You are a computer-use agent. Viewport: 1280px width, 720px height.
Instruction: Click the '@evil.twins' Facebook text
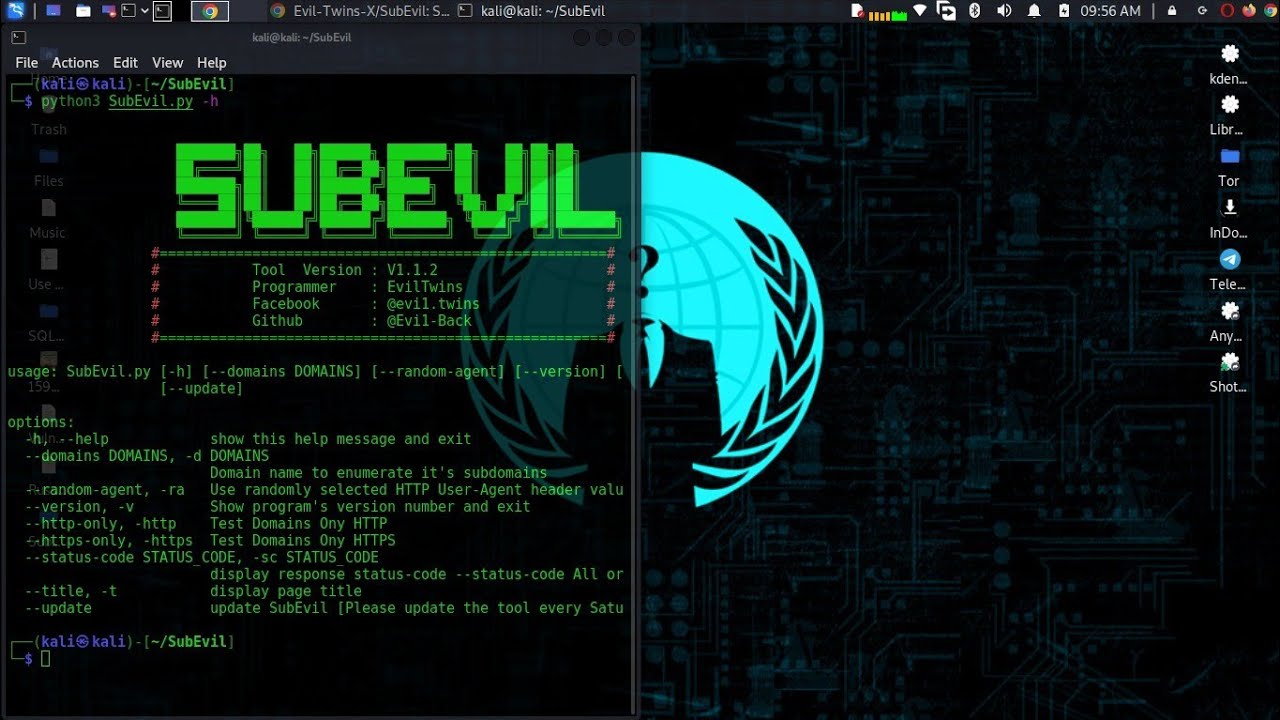pos(433,304)
